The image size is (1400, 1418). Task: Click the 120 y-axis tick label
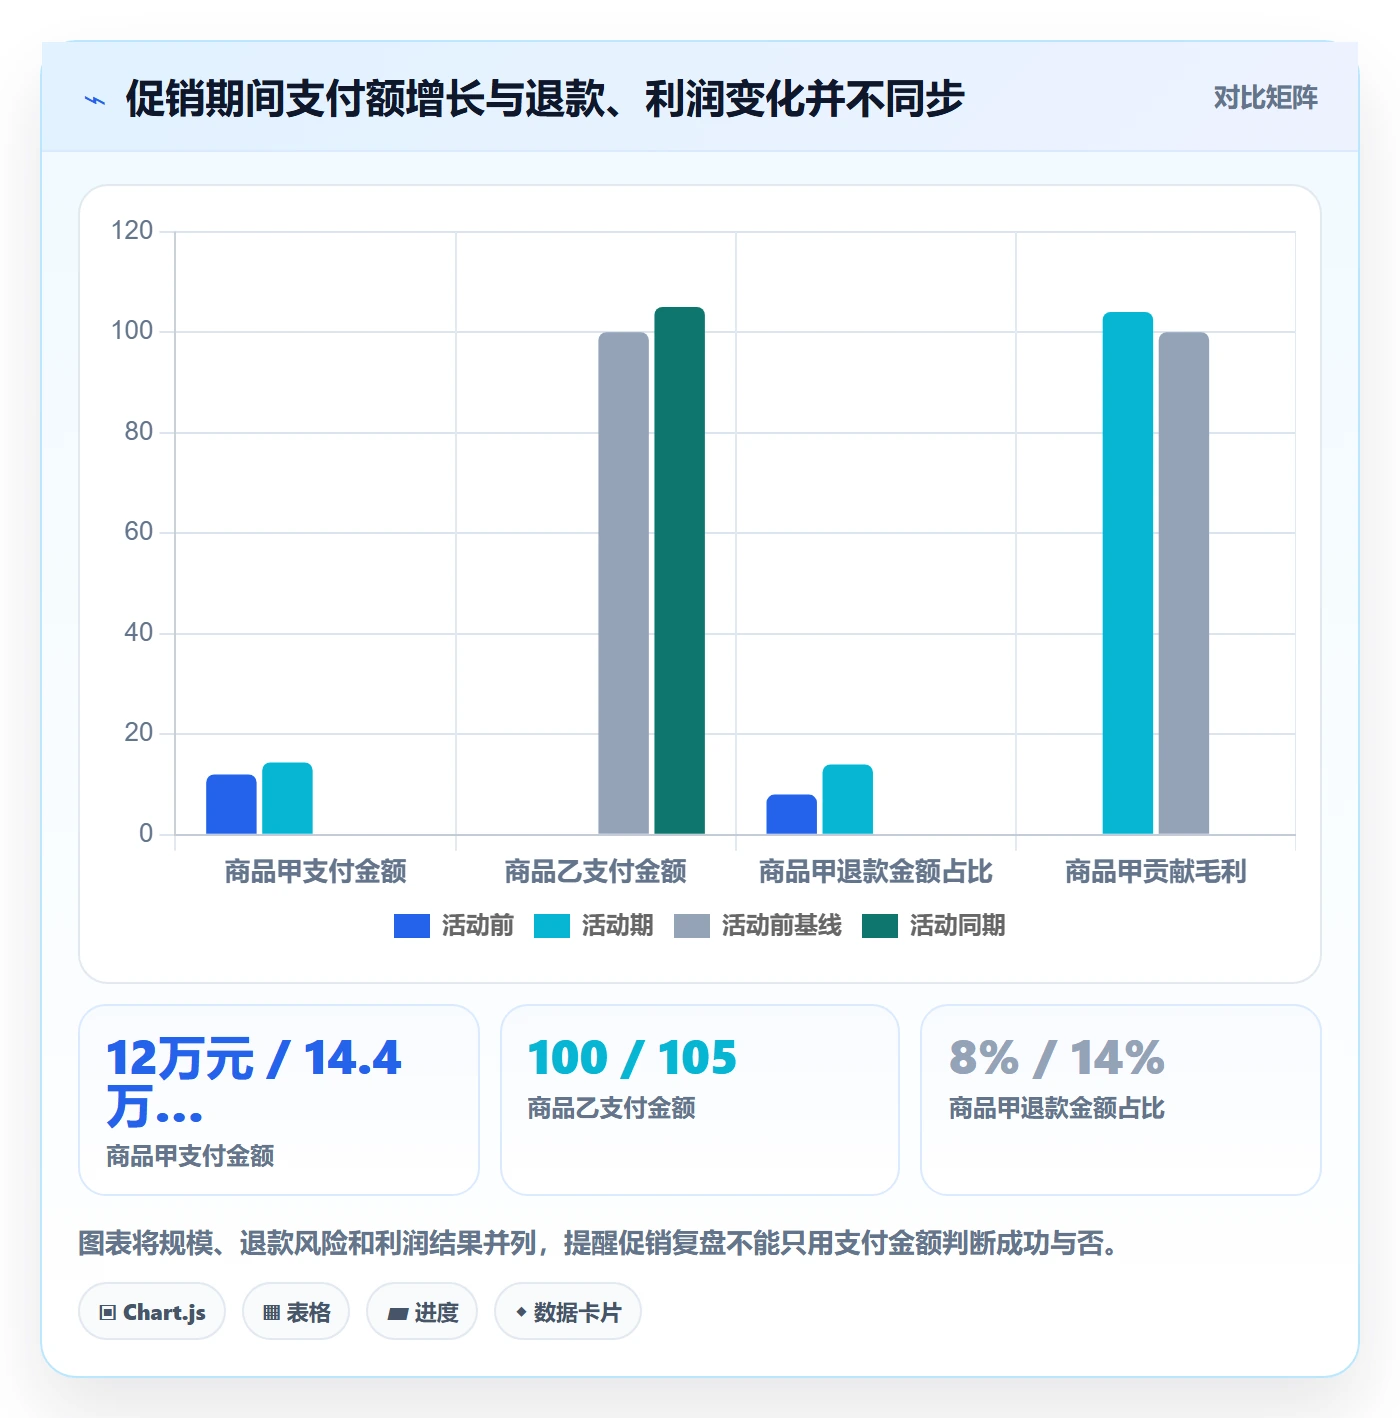pos(132,231)
